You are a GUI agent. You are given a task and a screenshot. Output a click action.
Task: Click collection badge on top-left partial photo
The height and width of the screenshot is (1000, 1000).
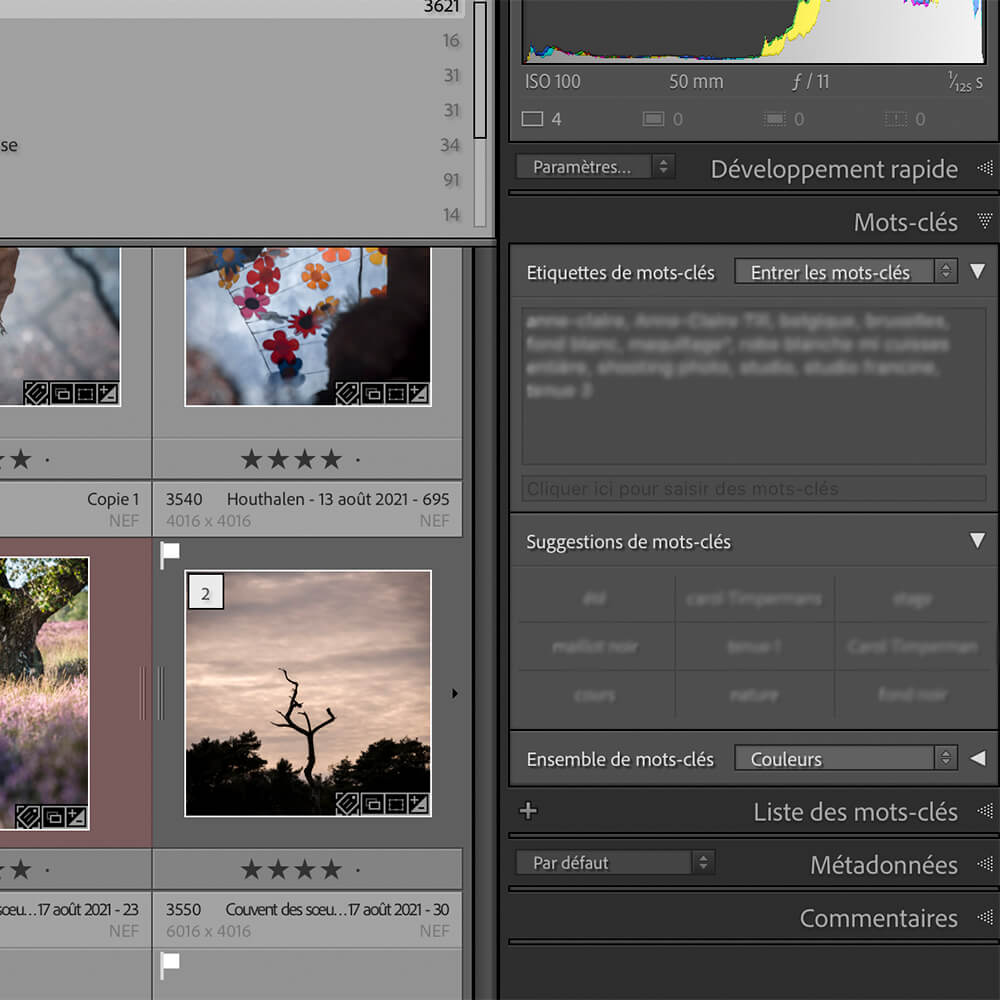tap(61, 393)
